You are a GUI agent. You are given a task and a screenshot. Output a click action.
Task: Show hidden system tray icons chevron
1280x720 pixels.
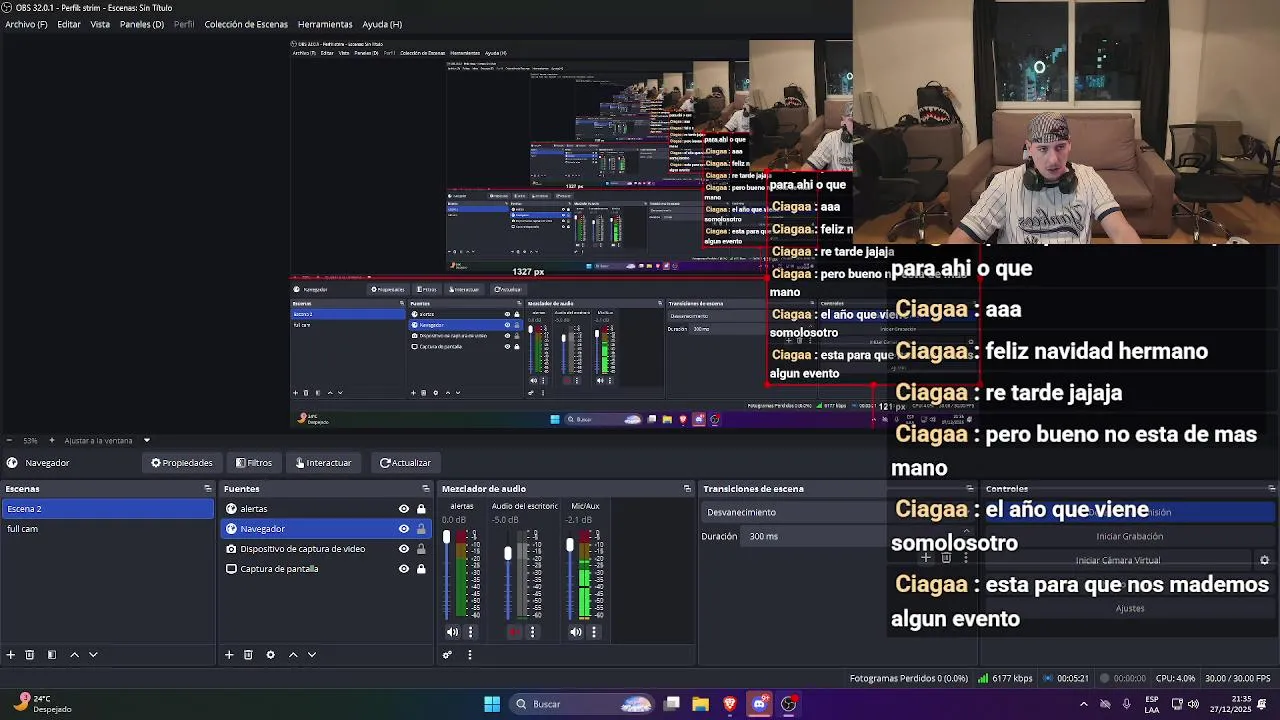[1083, 704]
